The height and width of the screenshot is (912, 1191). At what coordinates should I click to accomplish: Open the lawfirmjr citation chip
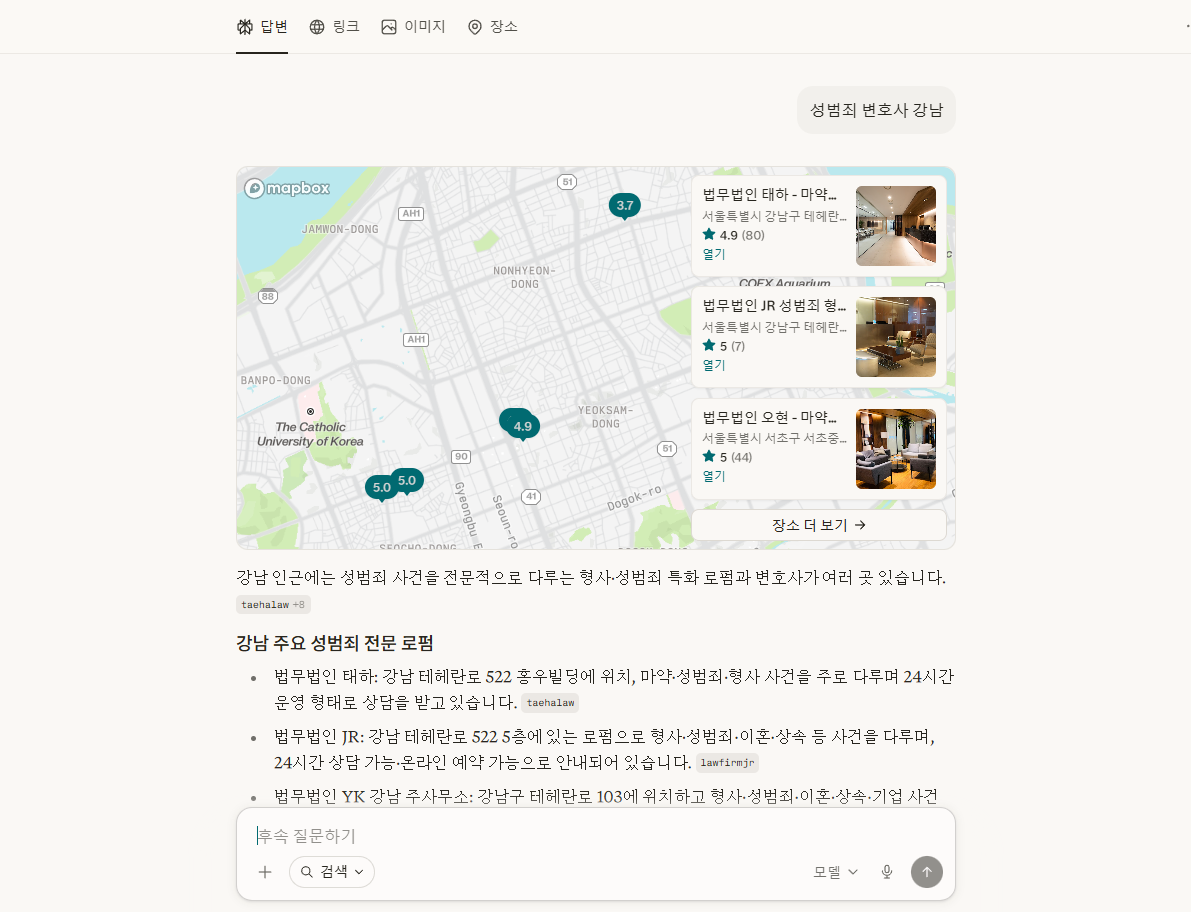pyautogui.click(x=727, y=762)
